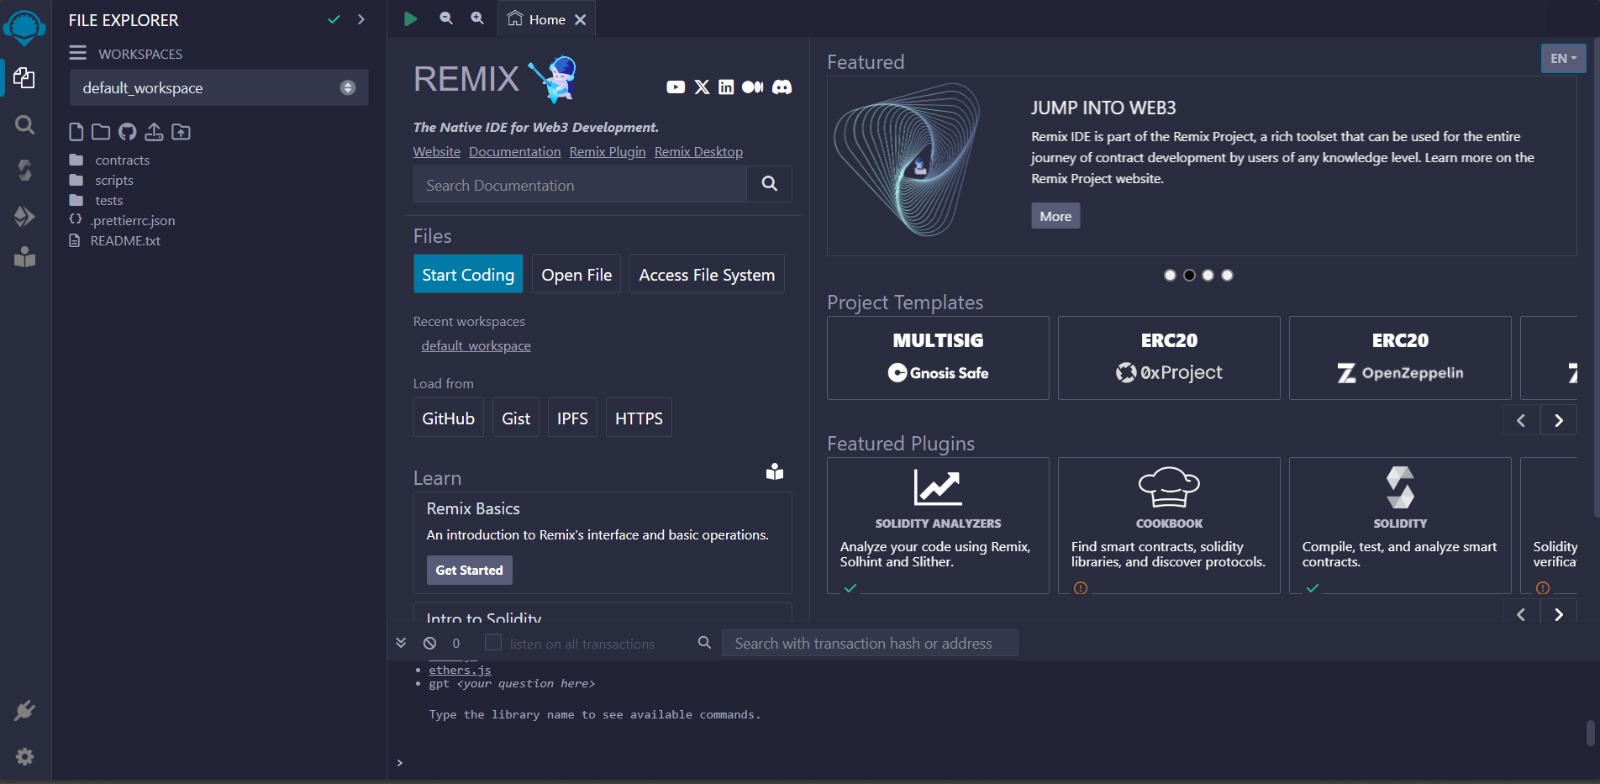Show previous featured plugins arrow

click(1521, 614)
